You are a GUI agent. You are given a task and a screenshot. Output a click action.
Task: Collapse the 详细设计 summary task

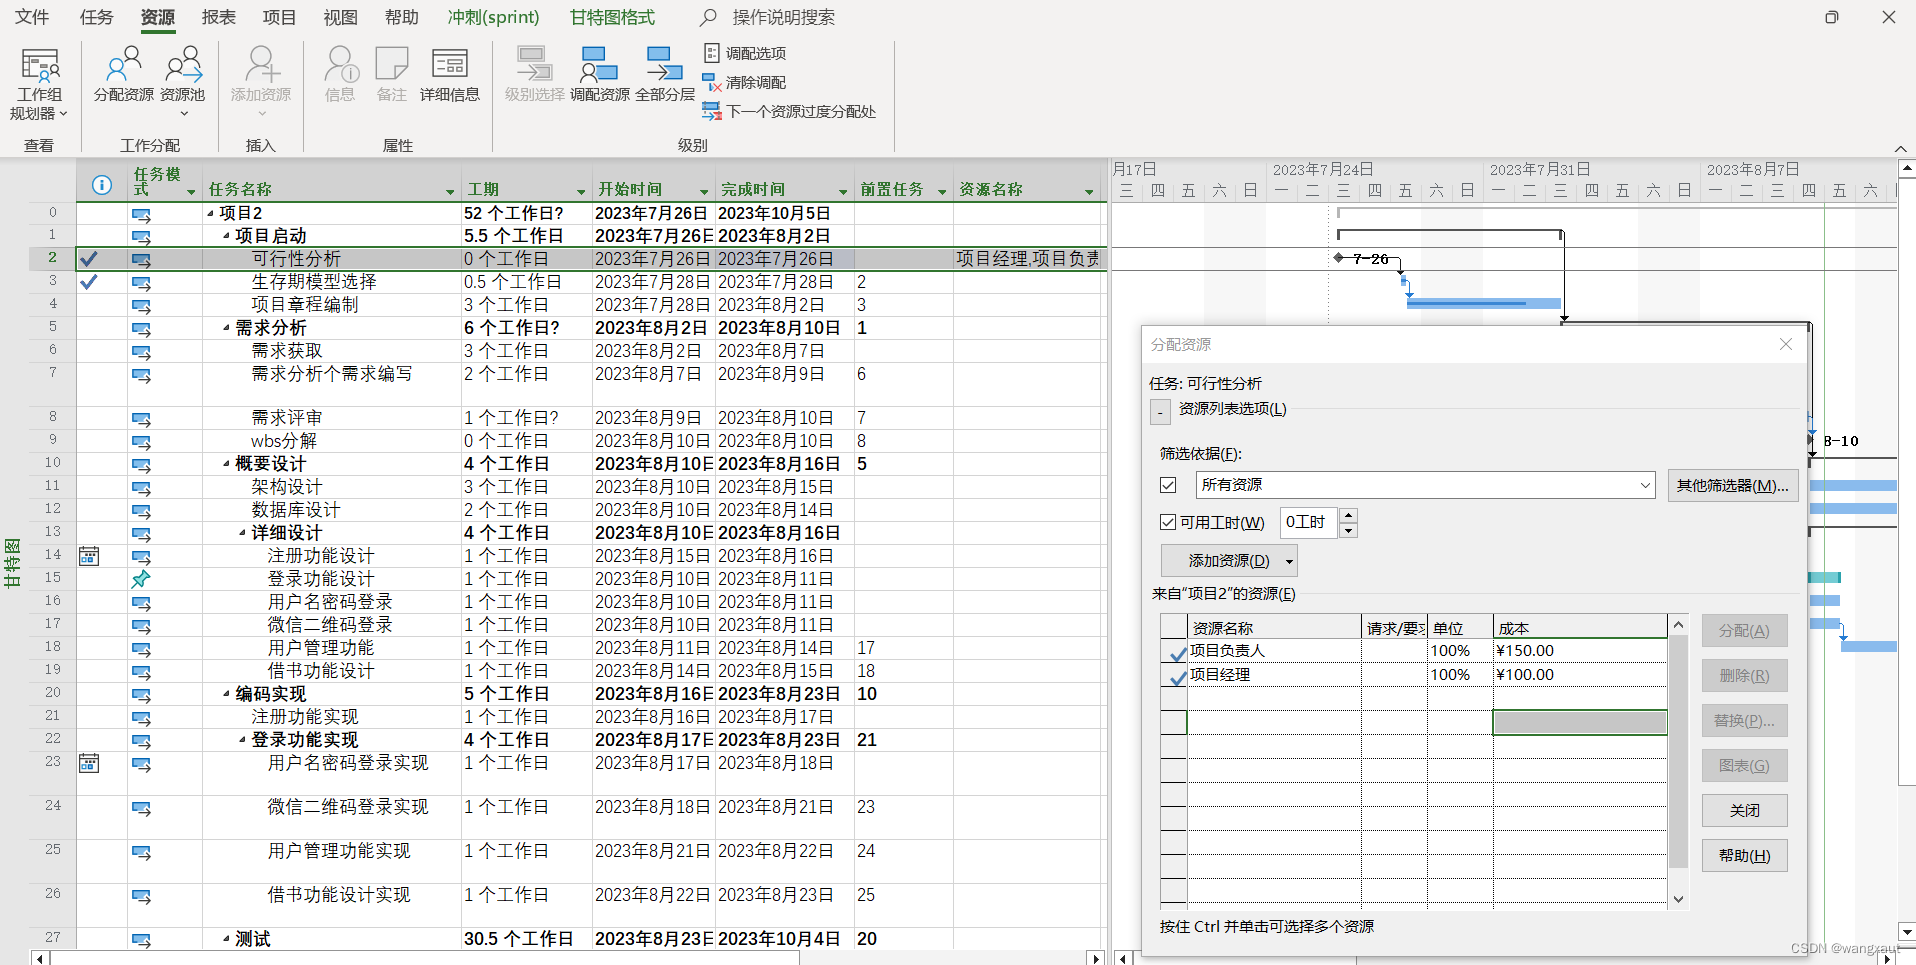click(x=243, y=533)
